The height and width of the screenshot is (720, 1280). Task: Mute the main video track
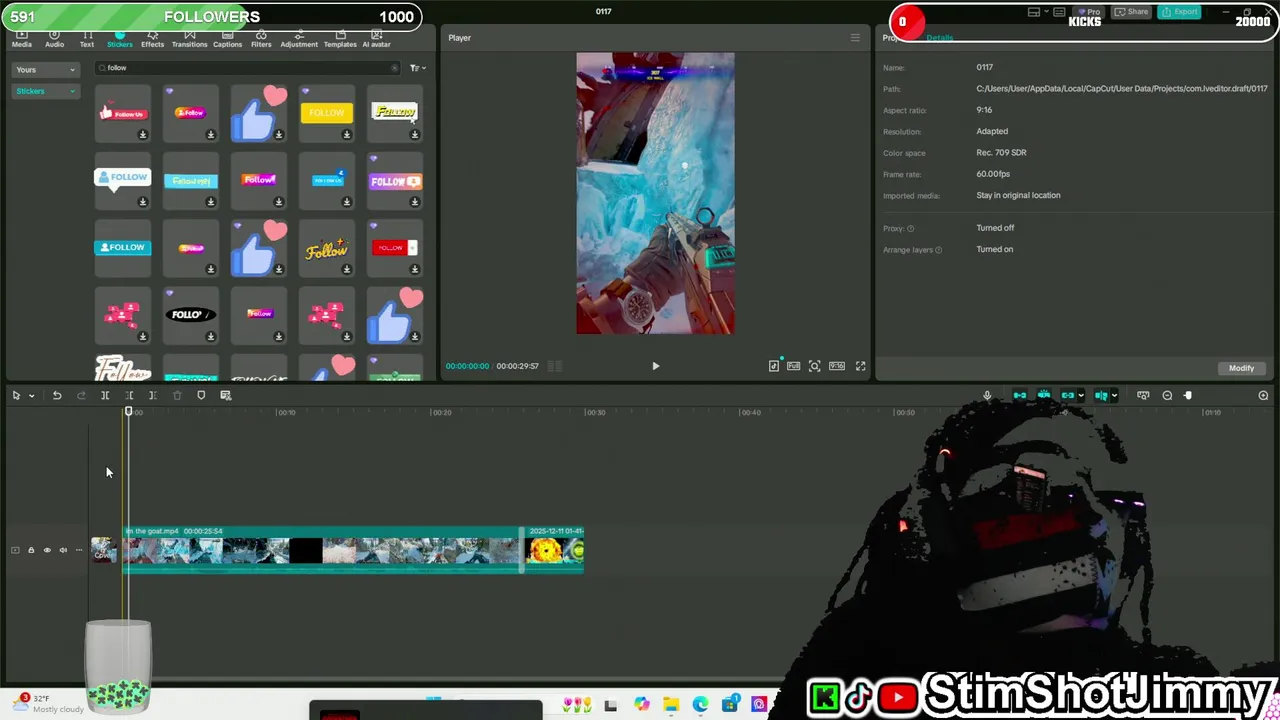click(63, 550)
